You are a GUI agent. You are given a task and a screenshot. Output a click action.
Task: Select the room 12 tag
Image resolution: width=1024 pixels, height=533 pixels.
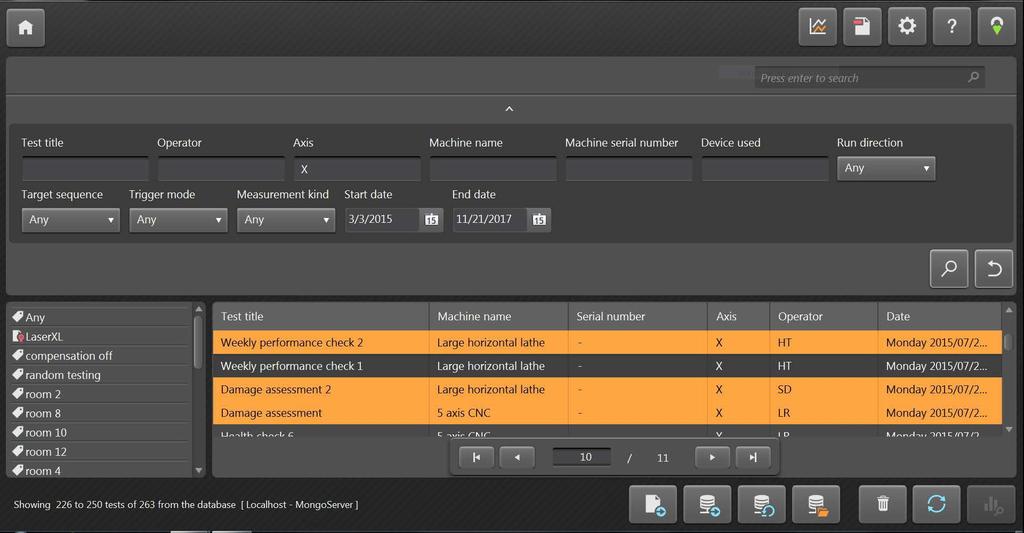pos(101,451)
